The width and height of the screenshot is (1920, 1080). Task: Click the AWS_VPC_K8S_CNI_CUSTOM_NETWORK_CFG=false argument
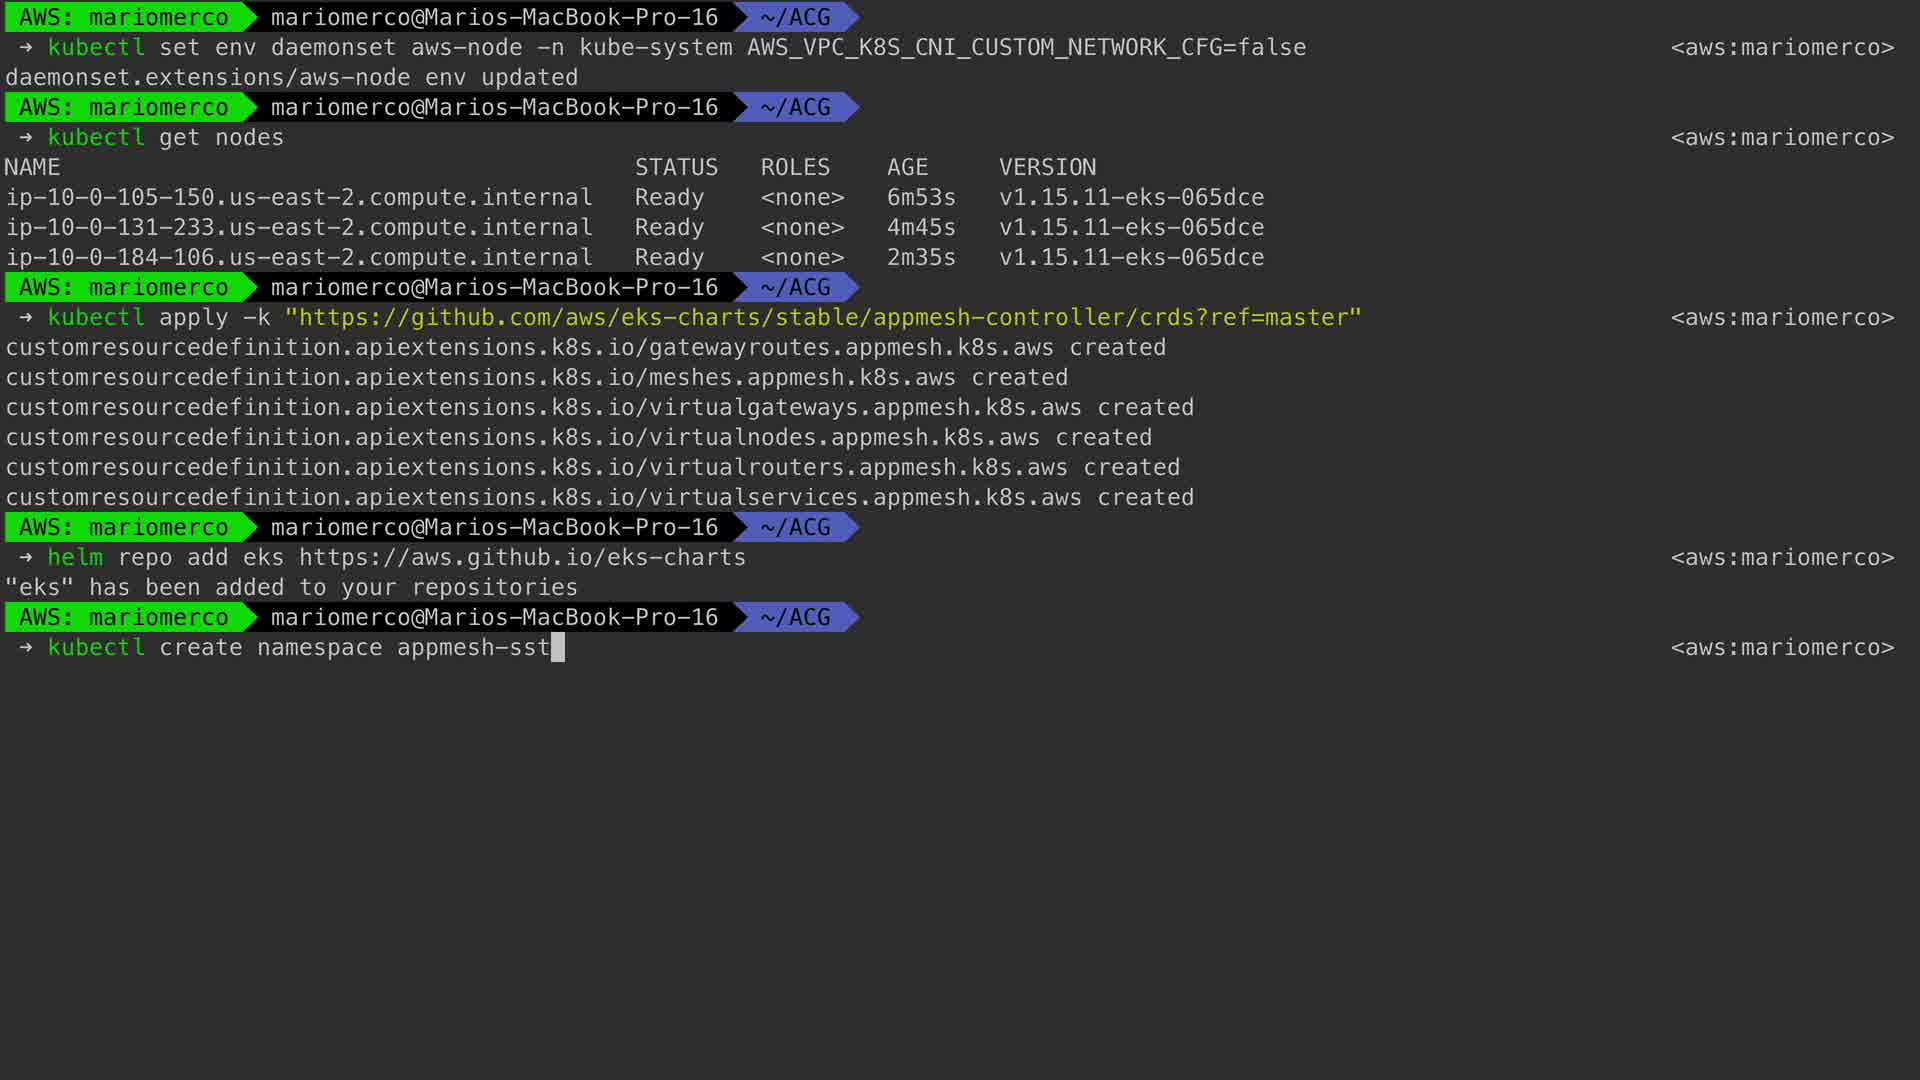[1026, 47]
